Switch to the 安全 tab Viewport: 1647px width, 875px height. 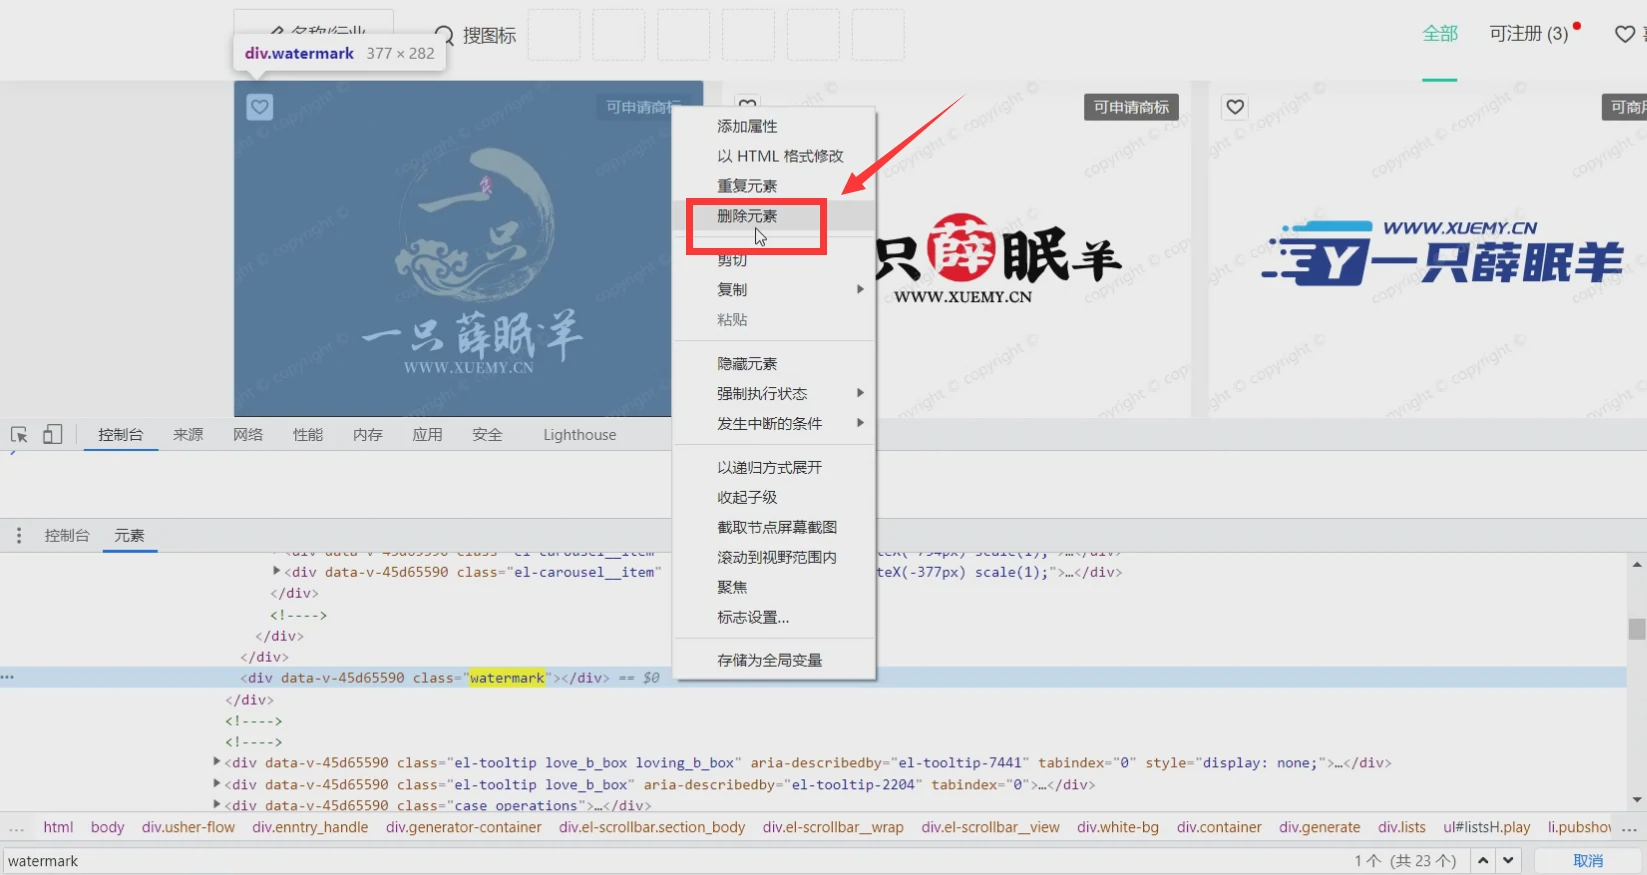pyautogui.click(x=488, y=435)
